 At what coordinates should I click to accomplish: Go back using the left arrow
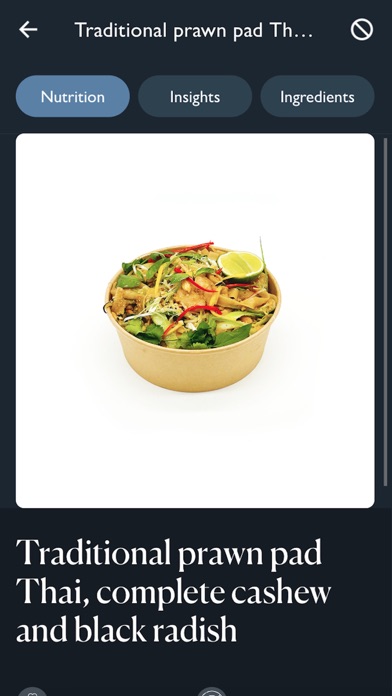(x=28, y=30)
